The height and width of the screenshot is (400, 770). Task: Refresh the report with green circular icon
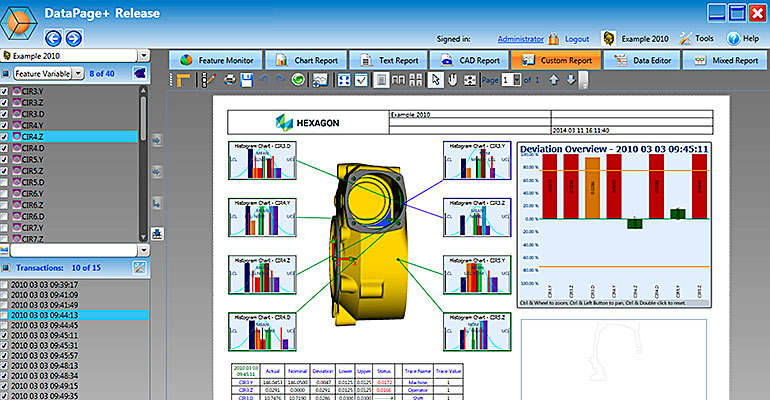298,80
